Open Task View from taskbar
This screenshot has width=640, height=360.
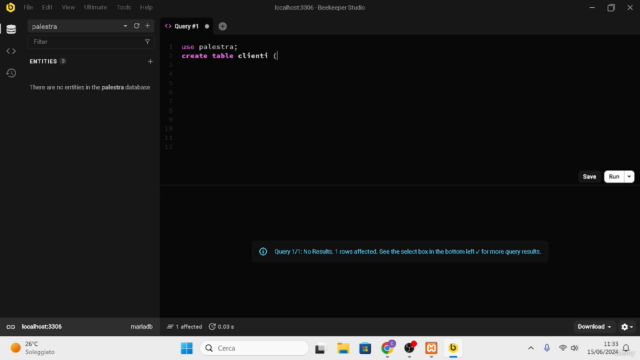click(320, 348)
